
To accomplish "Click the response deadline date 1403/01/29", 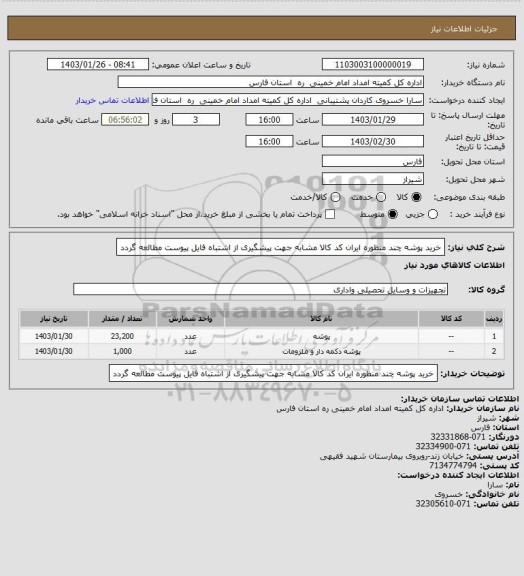I will point(373,120).
